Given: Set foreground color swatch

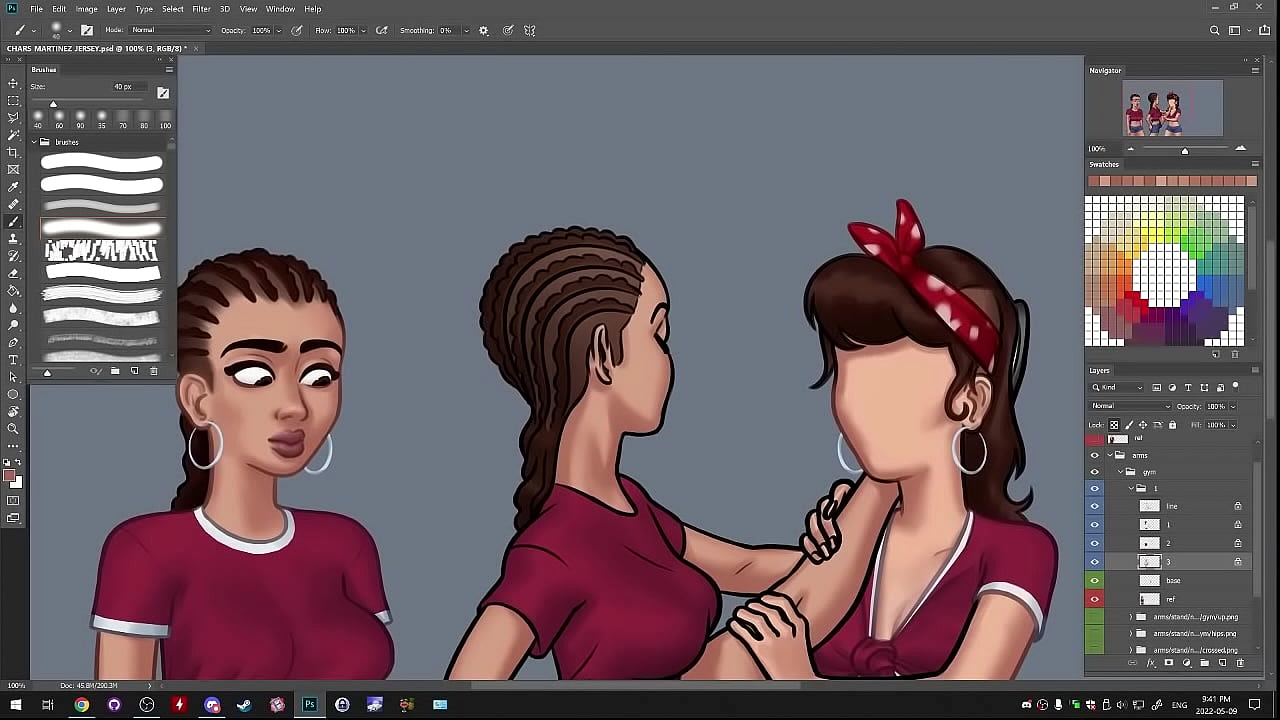Looking at the screenshot, I should pyautogui.click(x=9, y=476).
